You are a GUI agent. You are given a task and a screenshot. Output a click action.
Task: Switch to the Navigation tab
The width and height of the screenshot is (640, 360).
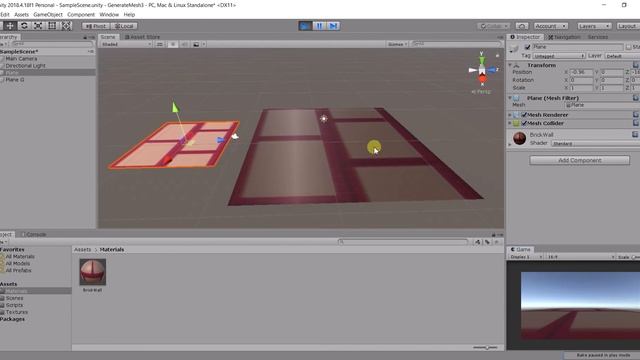564,37
